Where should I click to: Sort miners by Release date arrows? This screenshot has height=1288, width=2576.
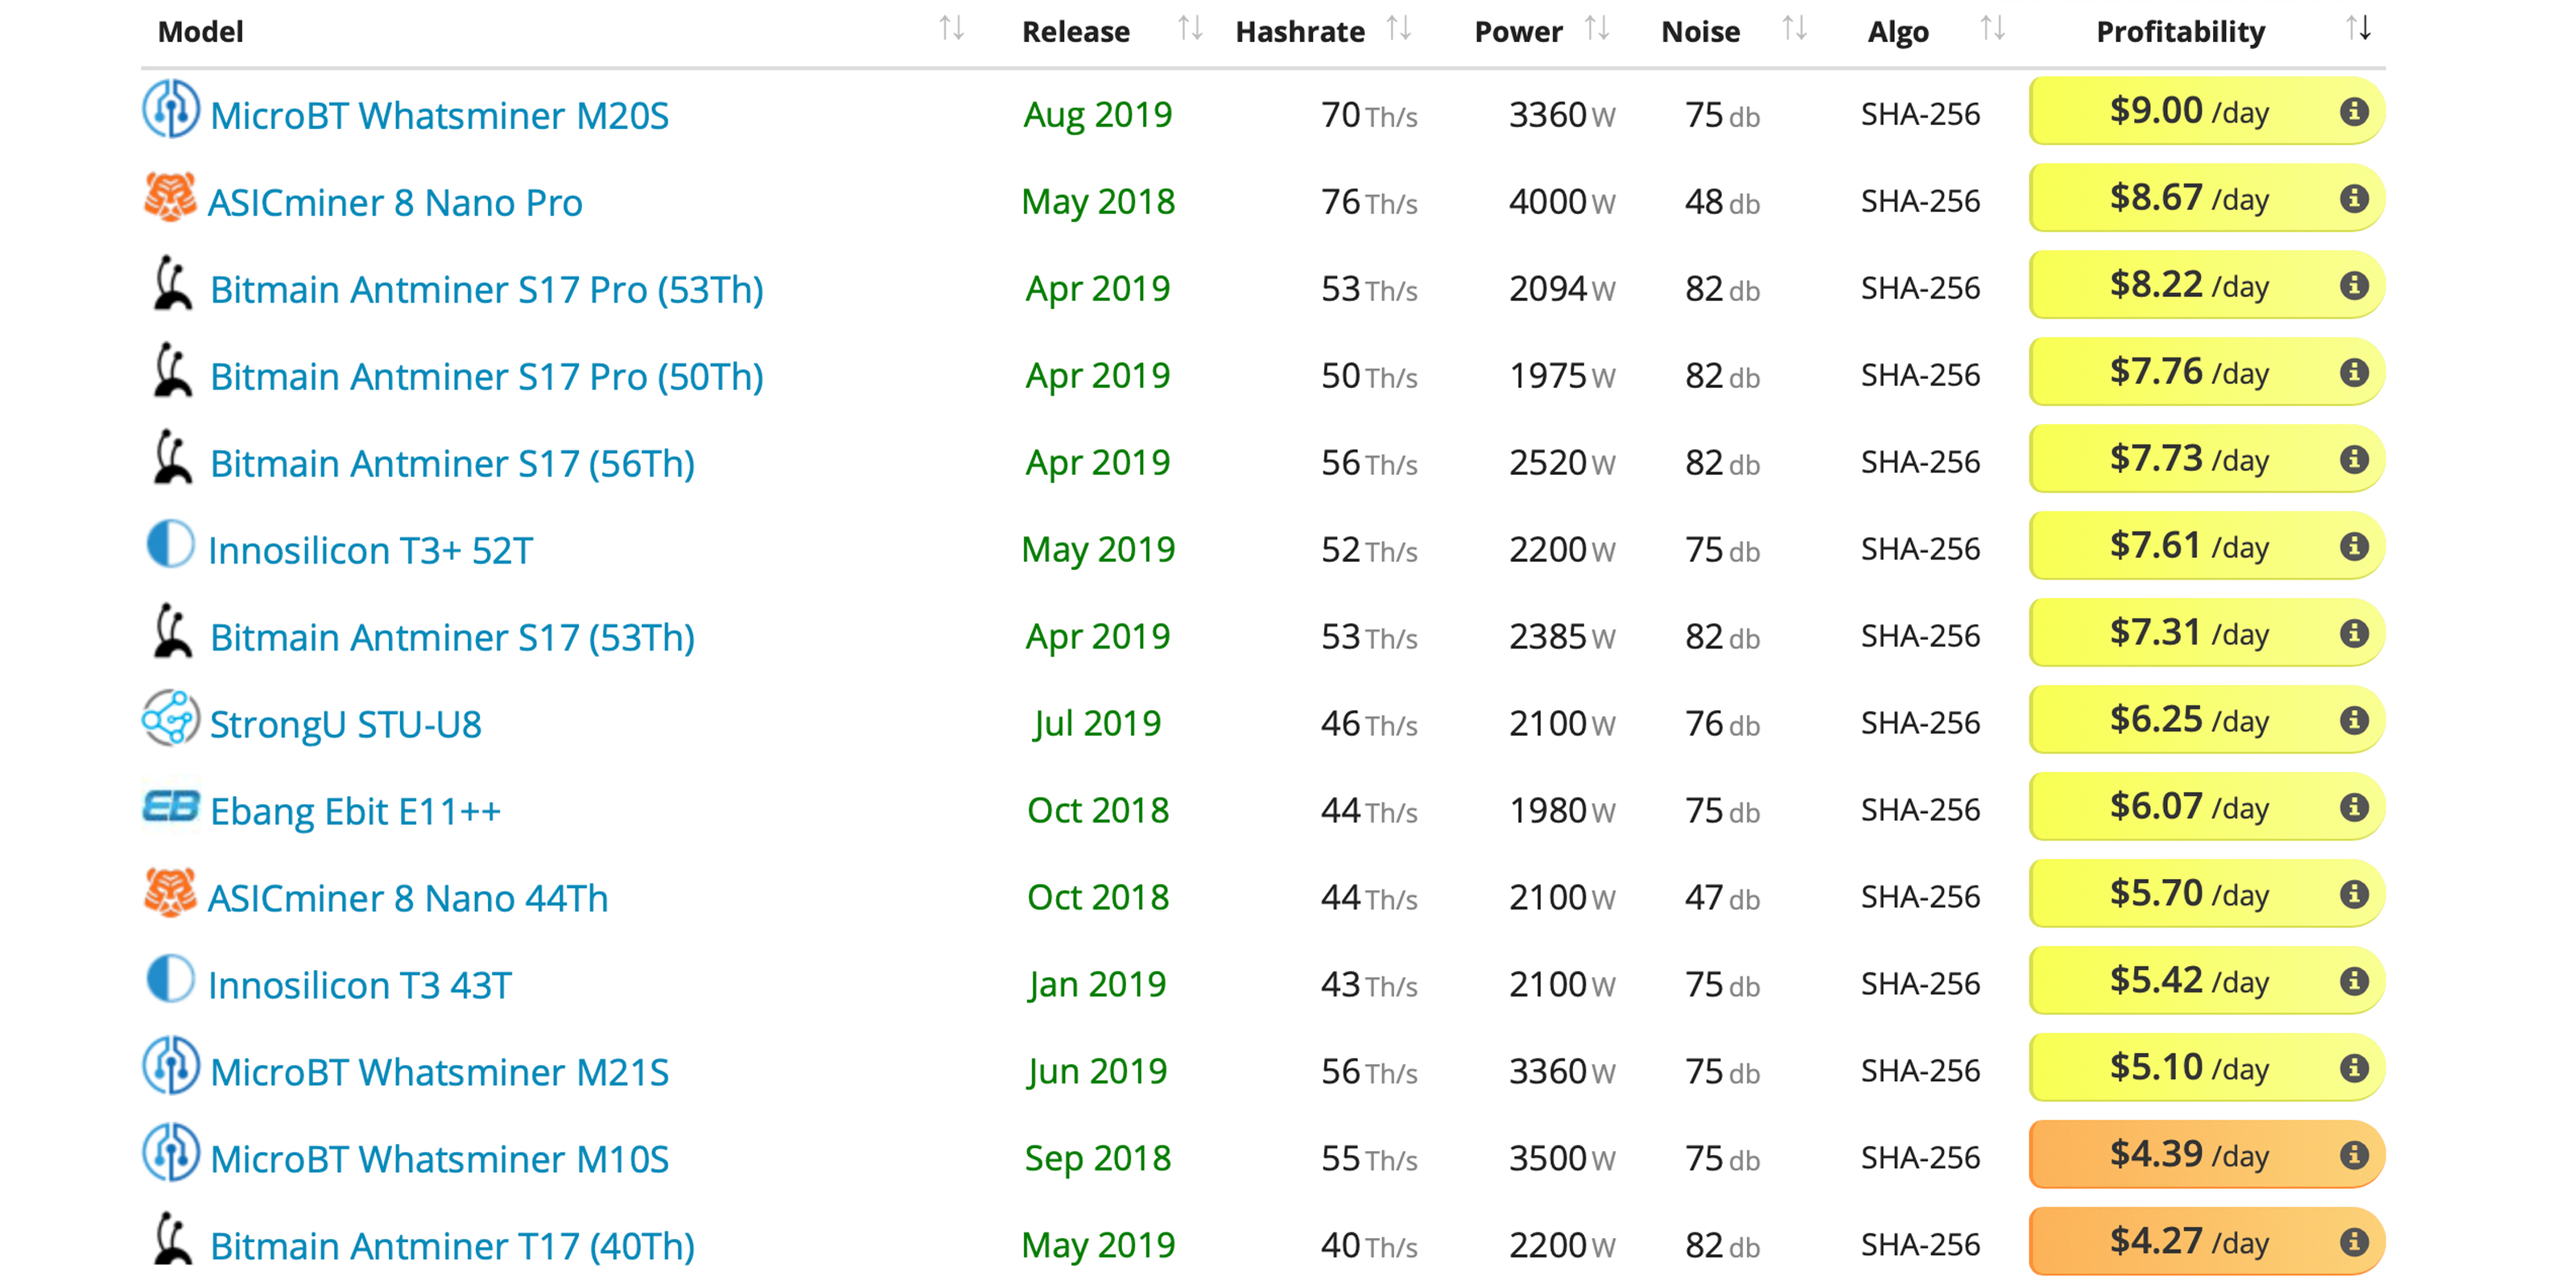(1189, 29)
